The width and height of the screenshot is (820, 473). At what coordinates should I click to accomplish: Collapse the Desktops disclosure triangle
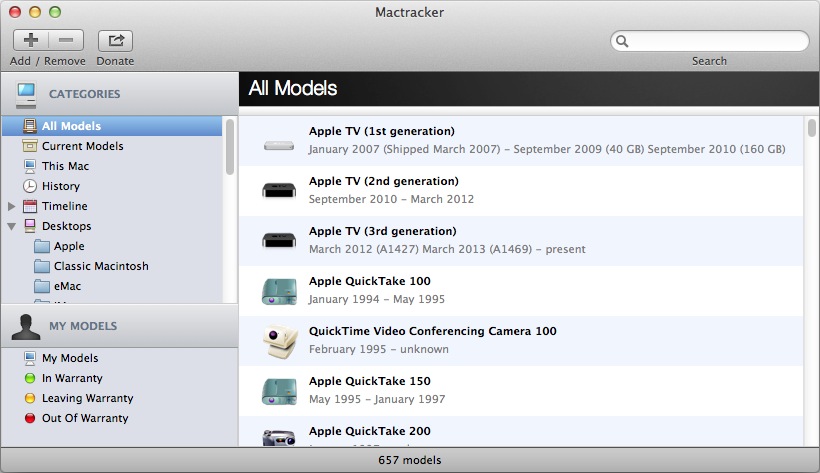(x=12, y=226)
